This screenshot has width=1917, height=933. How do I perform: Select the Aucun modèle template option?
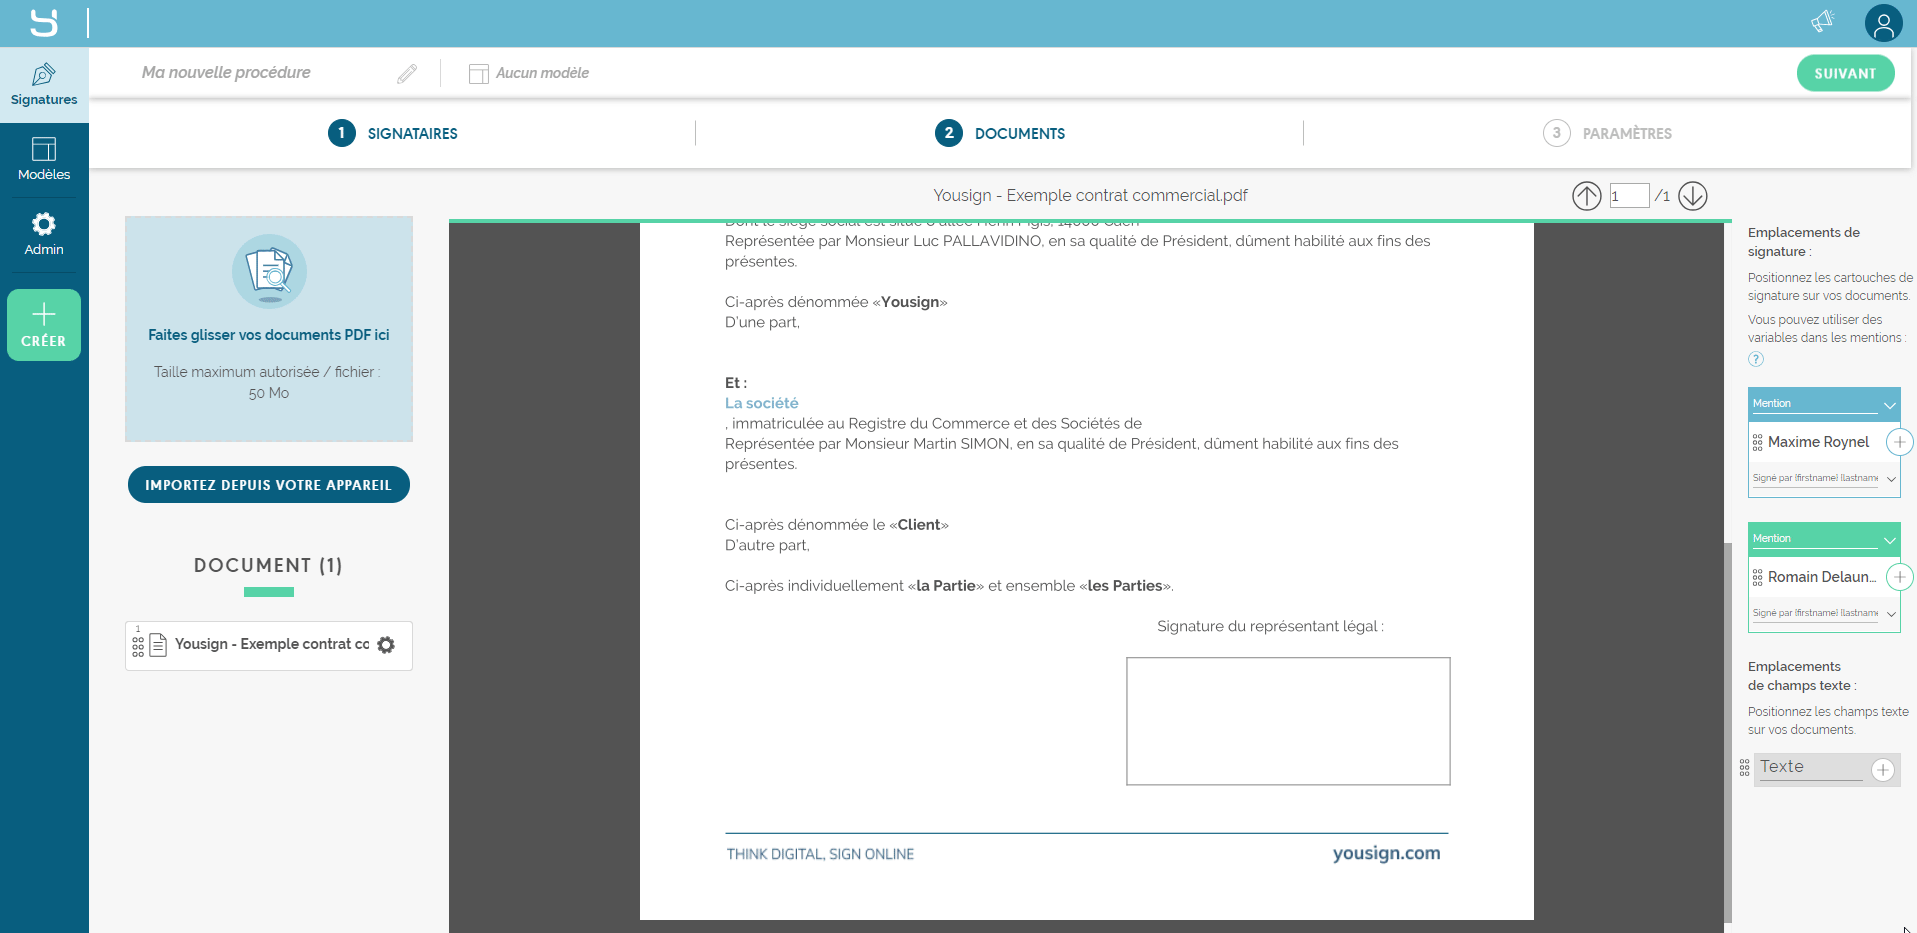click(x=529, y=73)
